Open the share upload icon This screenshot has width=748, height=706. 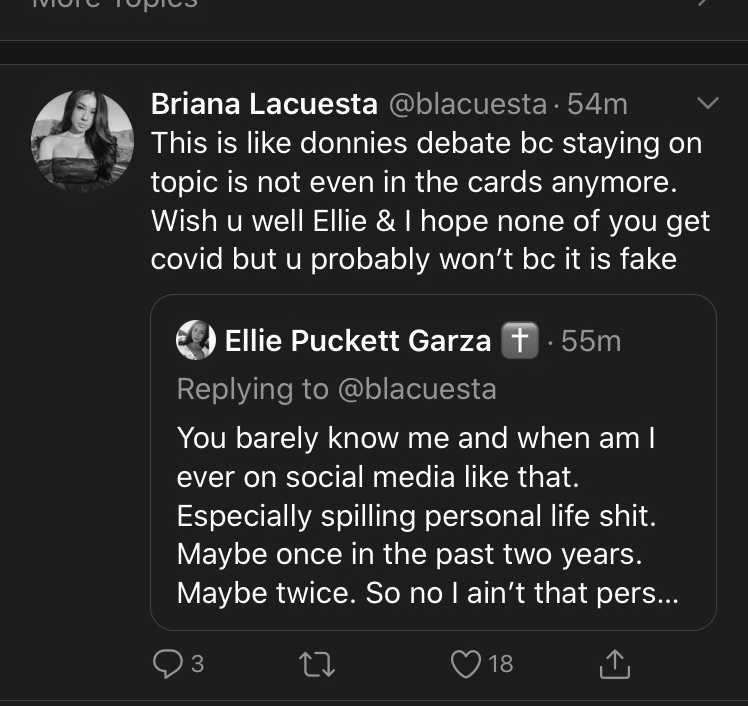click(x=614, y=664)
